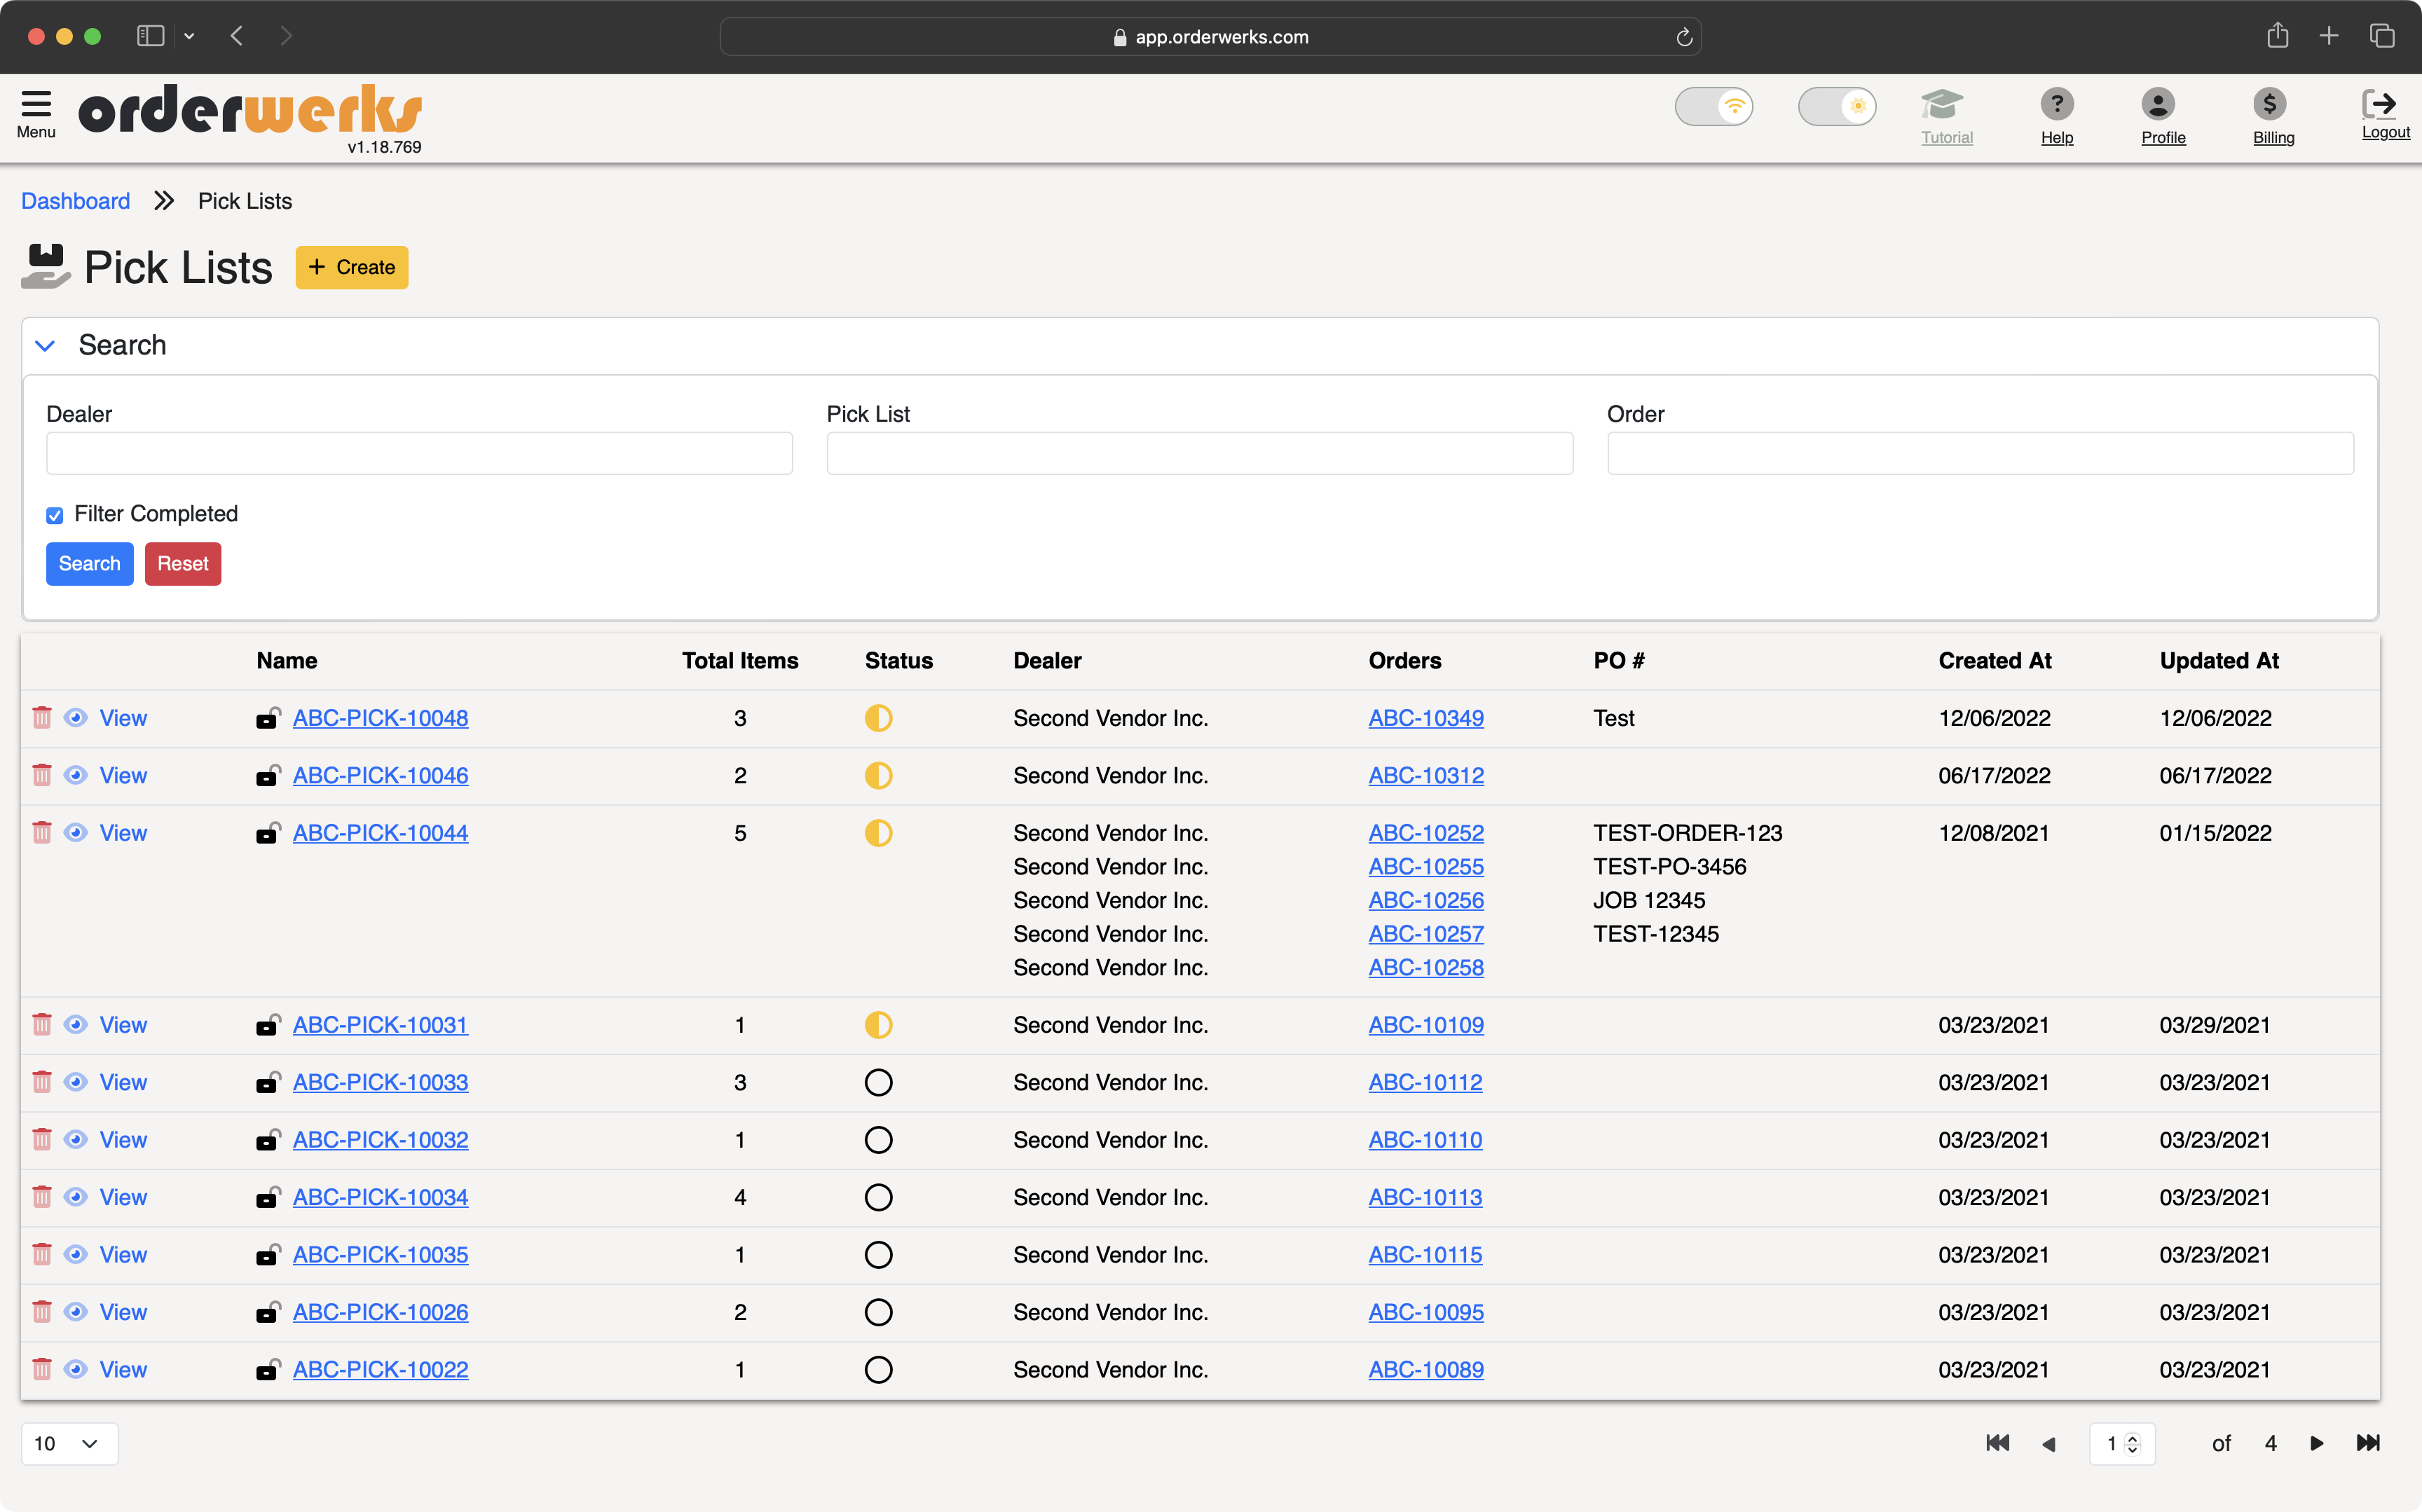Open the Tutorial graduation cap icon
Image resolution: width=2422 pixels, height=1512 pixels.
coord(1942,104)
